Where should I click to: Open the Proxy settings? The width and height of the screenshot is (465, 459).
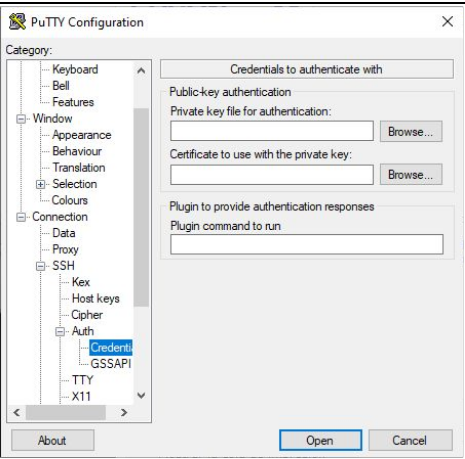(x=65, y=249)
